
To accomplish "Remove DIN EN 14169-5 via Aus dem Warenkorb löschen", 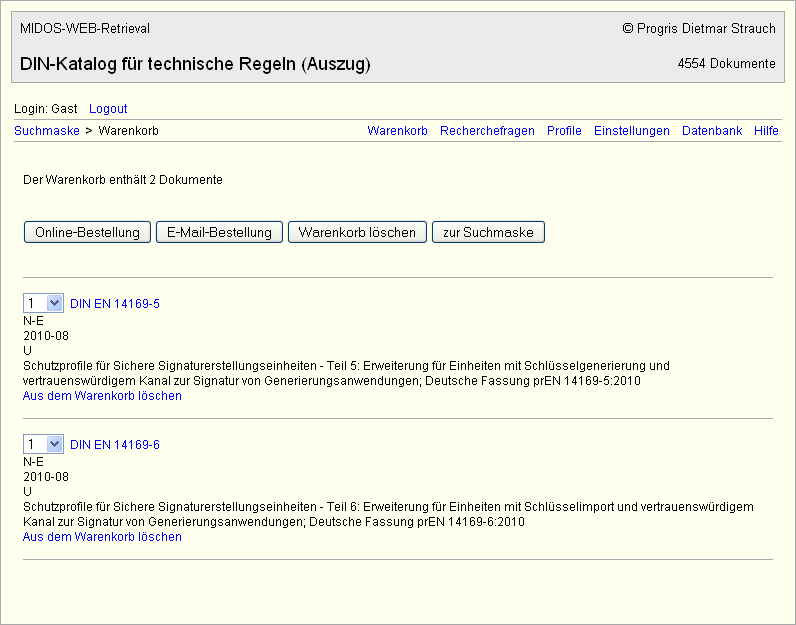I will click(x=102, y=396).
